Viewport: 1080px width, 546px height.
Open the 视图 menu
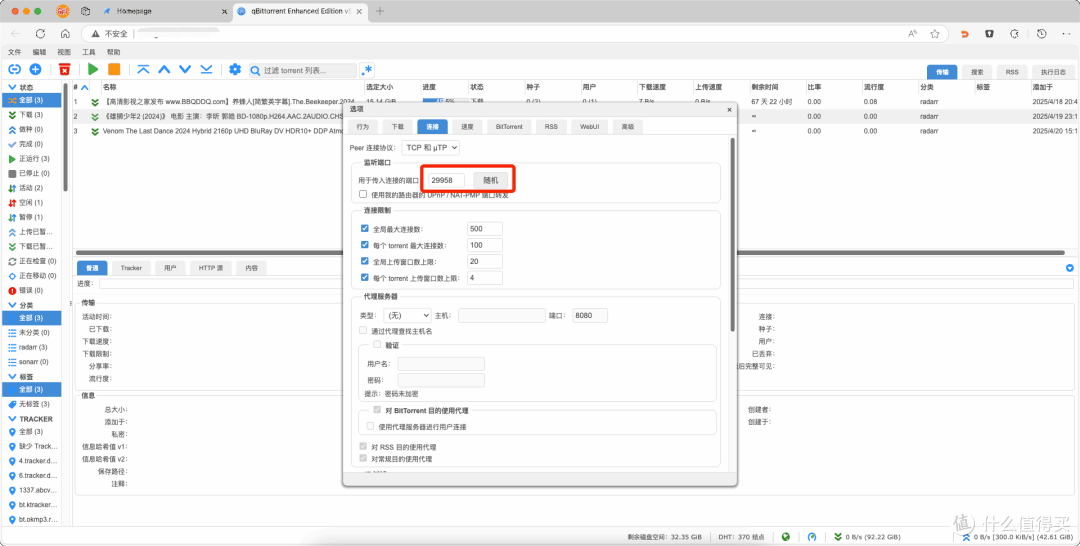(64, 52)
